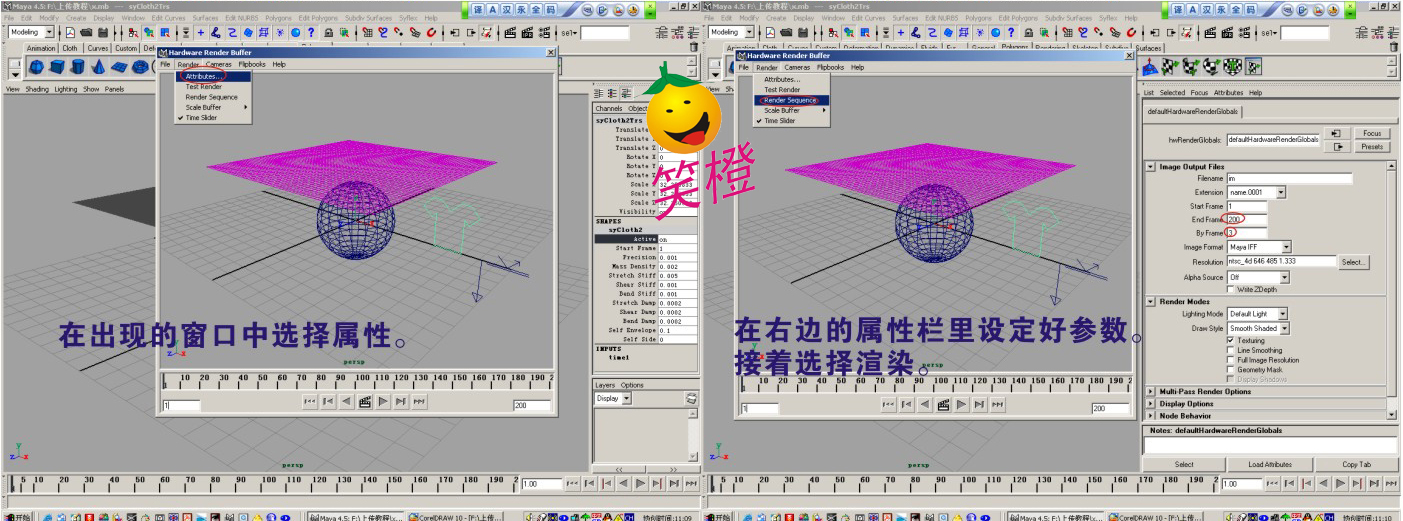Image resolution: width=1403 pixels, height=521 pixels.
Task: Click the Load Attributes button
Action: coord(1270,464)
